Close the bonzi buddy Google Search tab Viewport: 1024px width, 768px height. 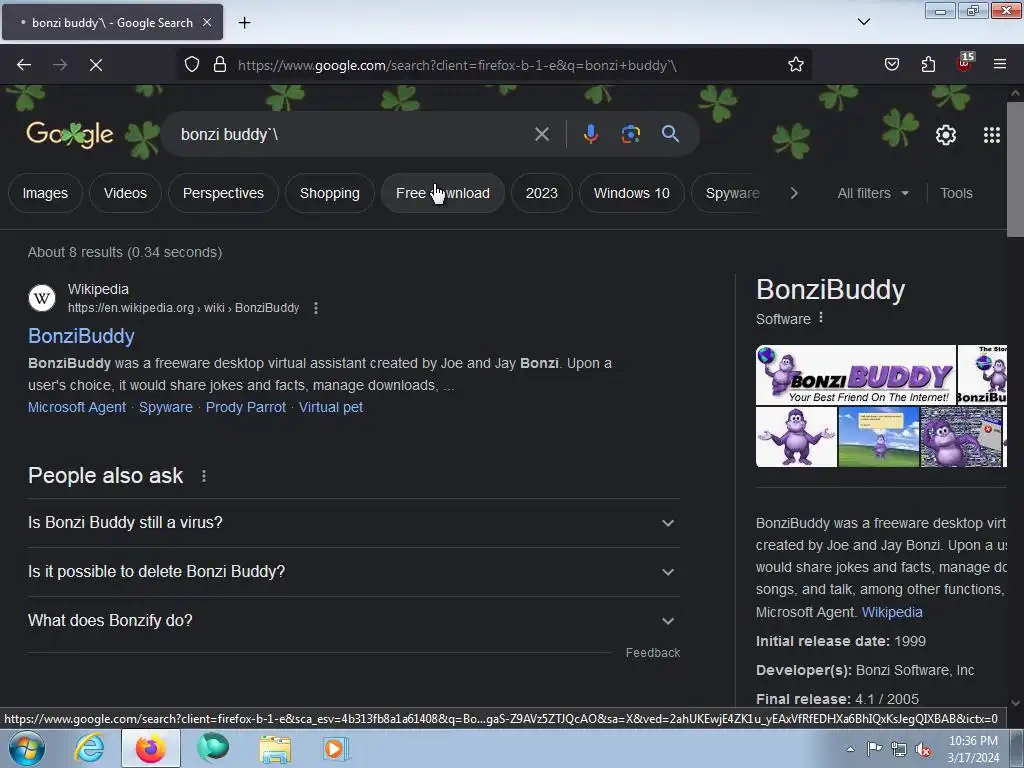pyautogui.click(x=207, y=22)
